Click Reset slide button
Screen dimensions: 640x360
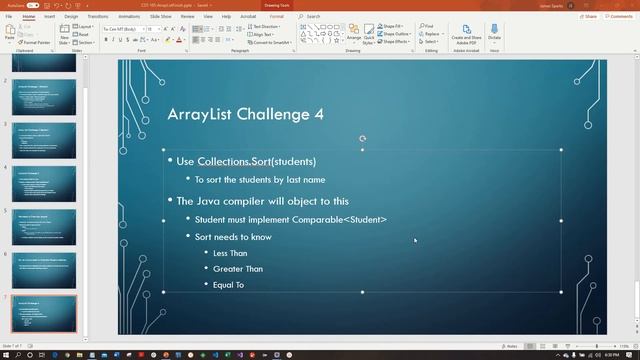(81, 34)
